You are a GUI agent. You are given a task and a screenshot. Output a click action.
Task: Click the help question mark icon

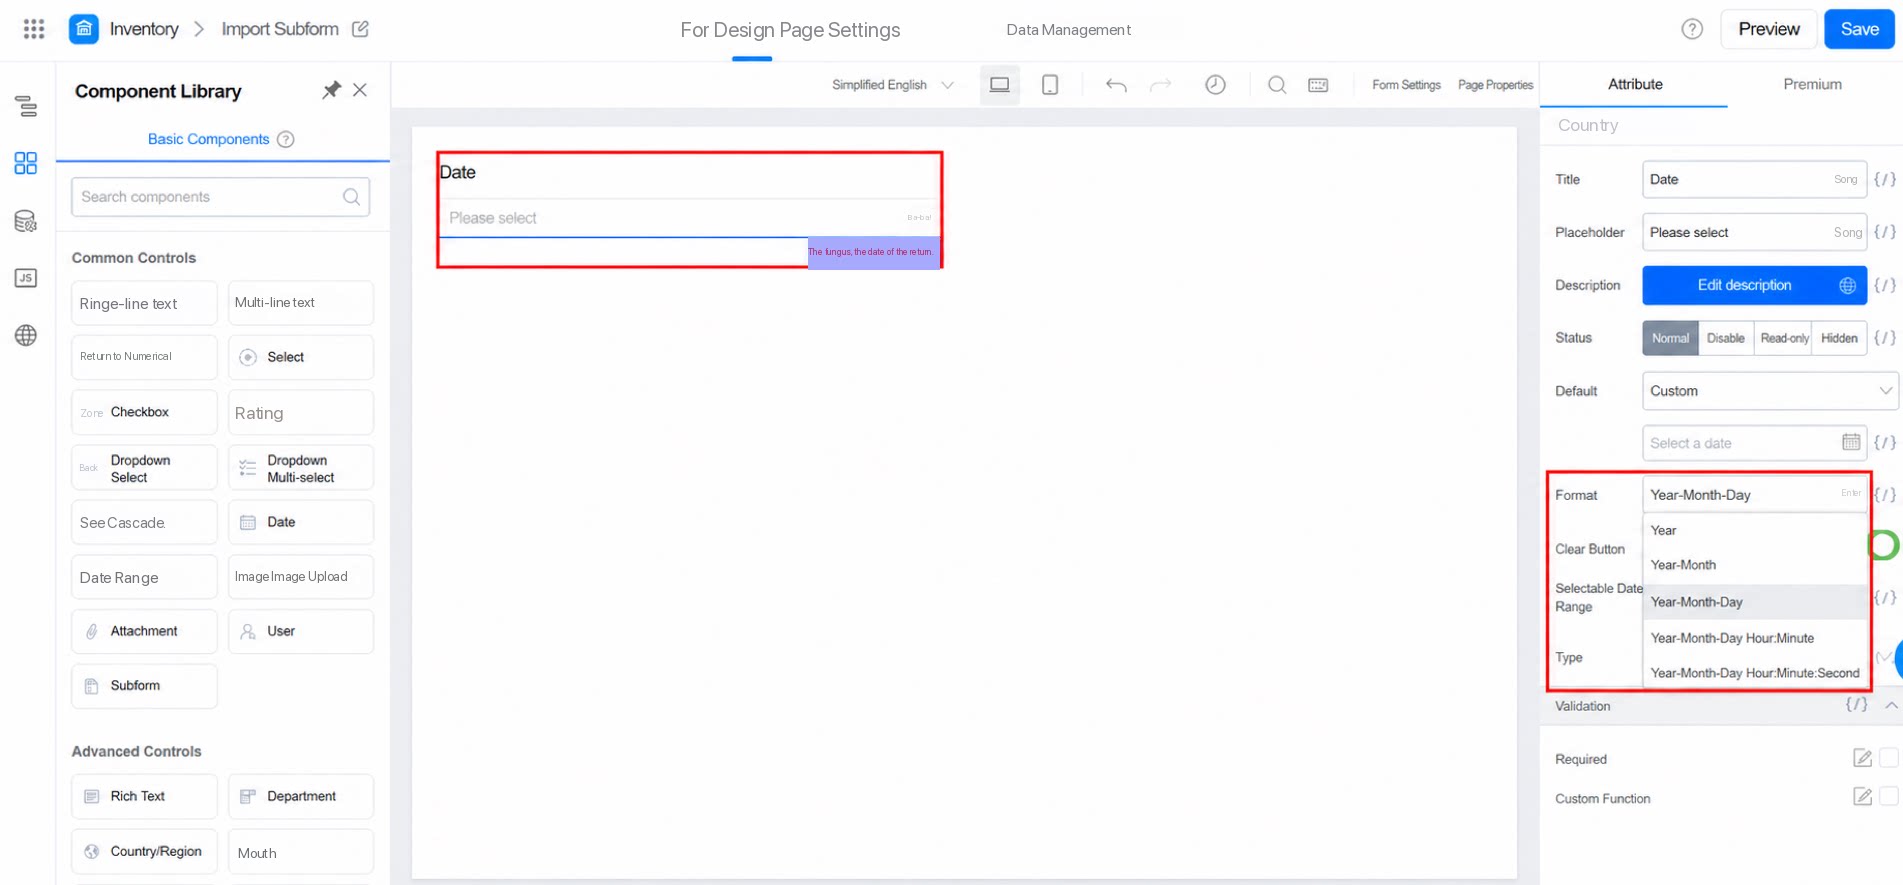[1692, 29]
